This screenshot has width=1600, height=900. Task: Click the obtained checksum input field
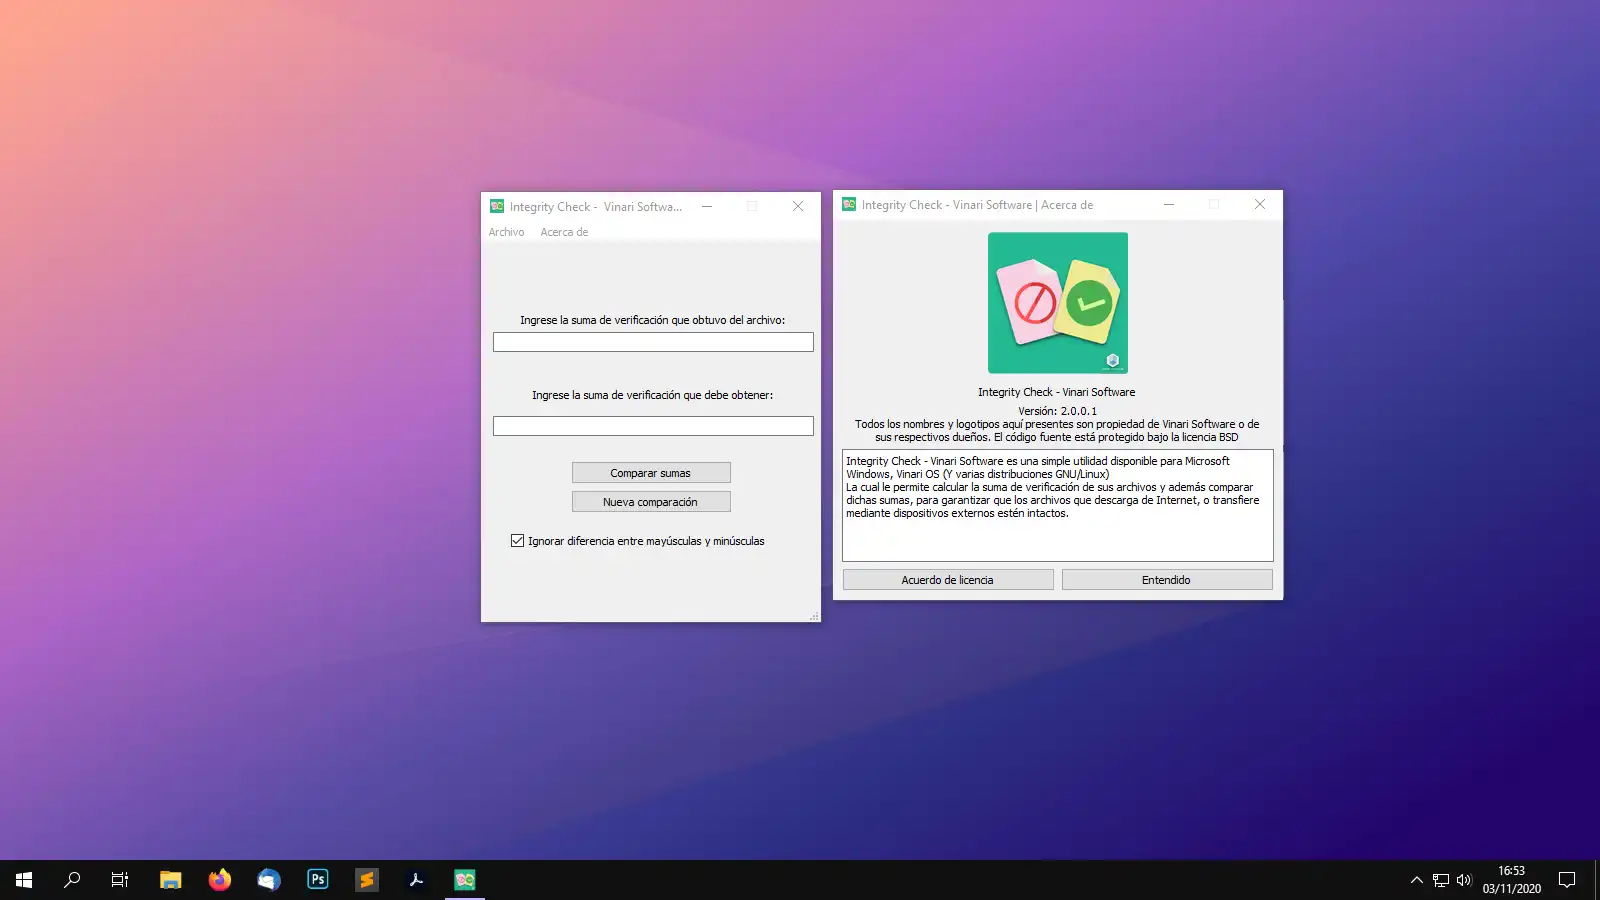(x=653, y=342)
